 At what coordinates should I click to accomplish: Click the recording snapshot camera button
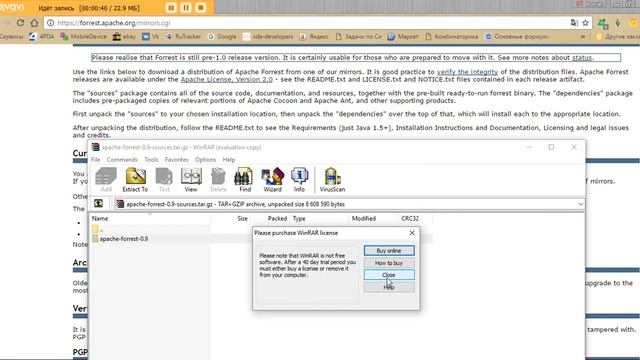pyautogui.click(x=171, y=8)
